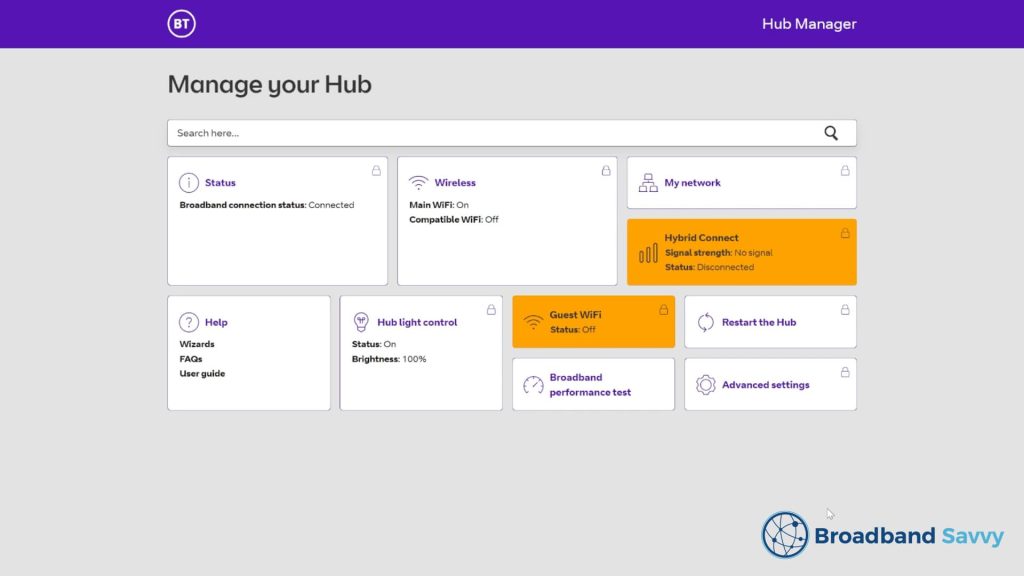Select the Wizards entry under Help

[197, 344]
